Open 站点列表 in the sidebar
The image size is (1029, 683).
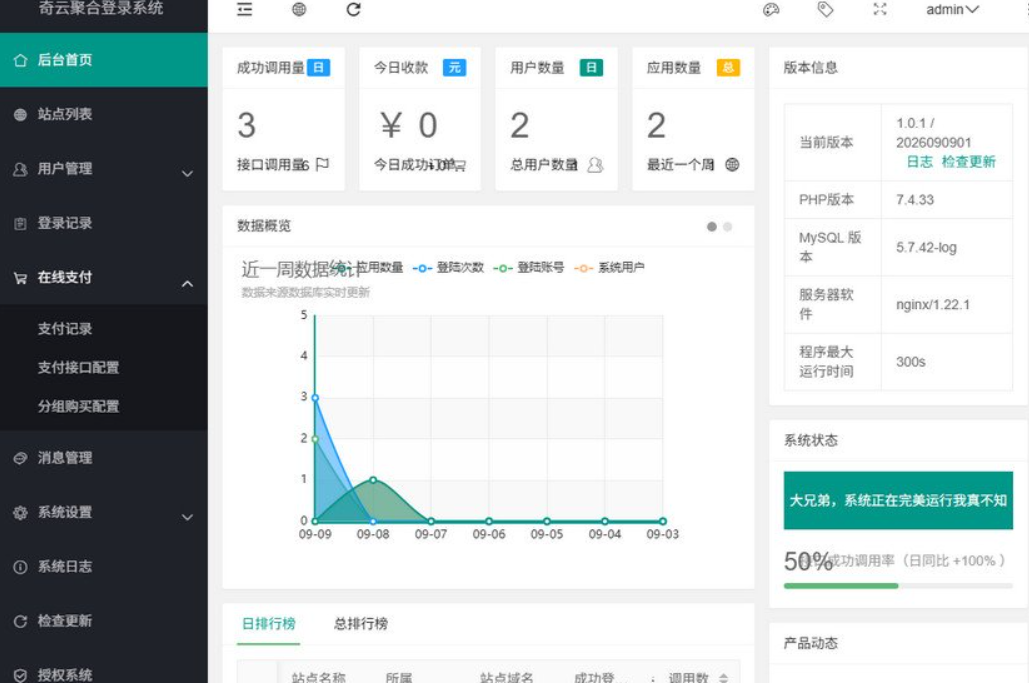point(104,114)
